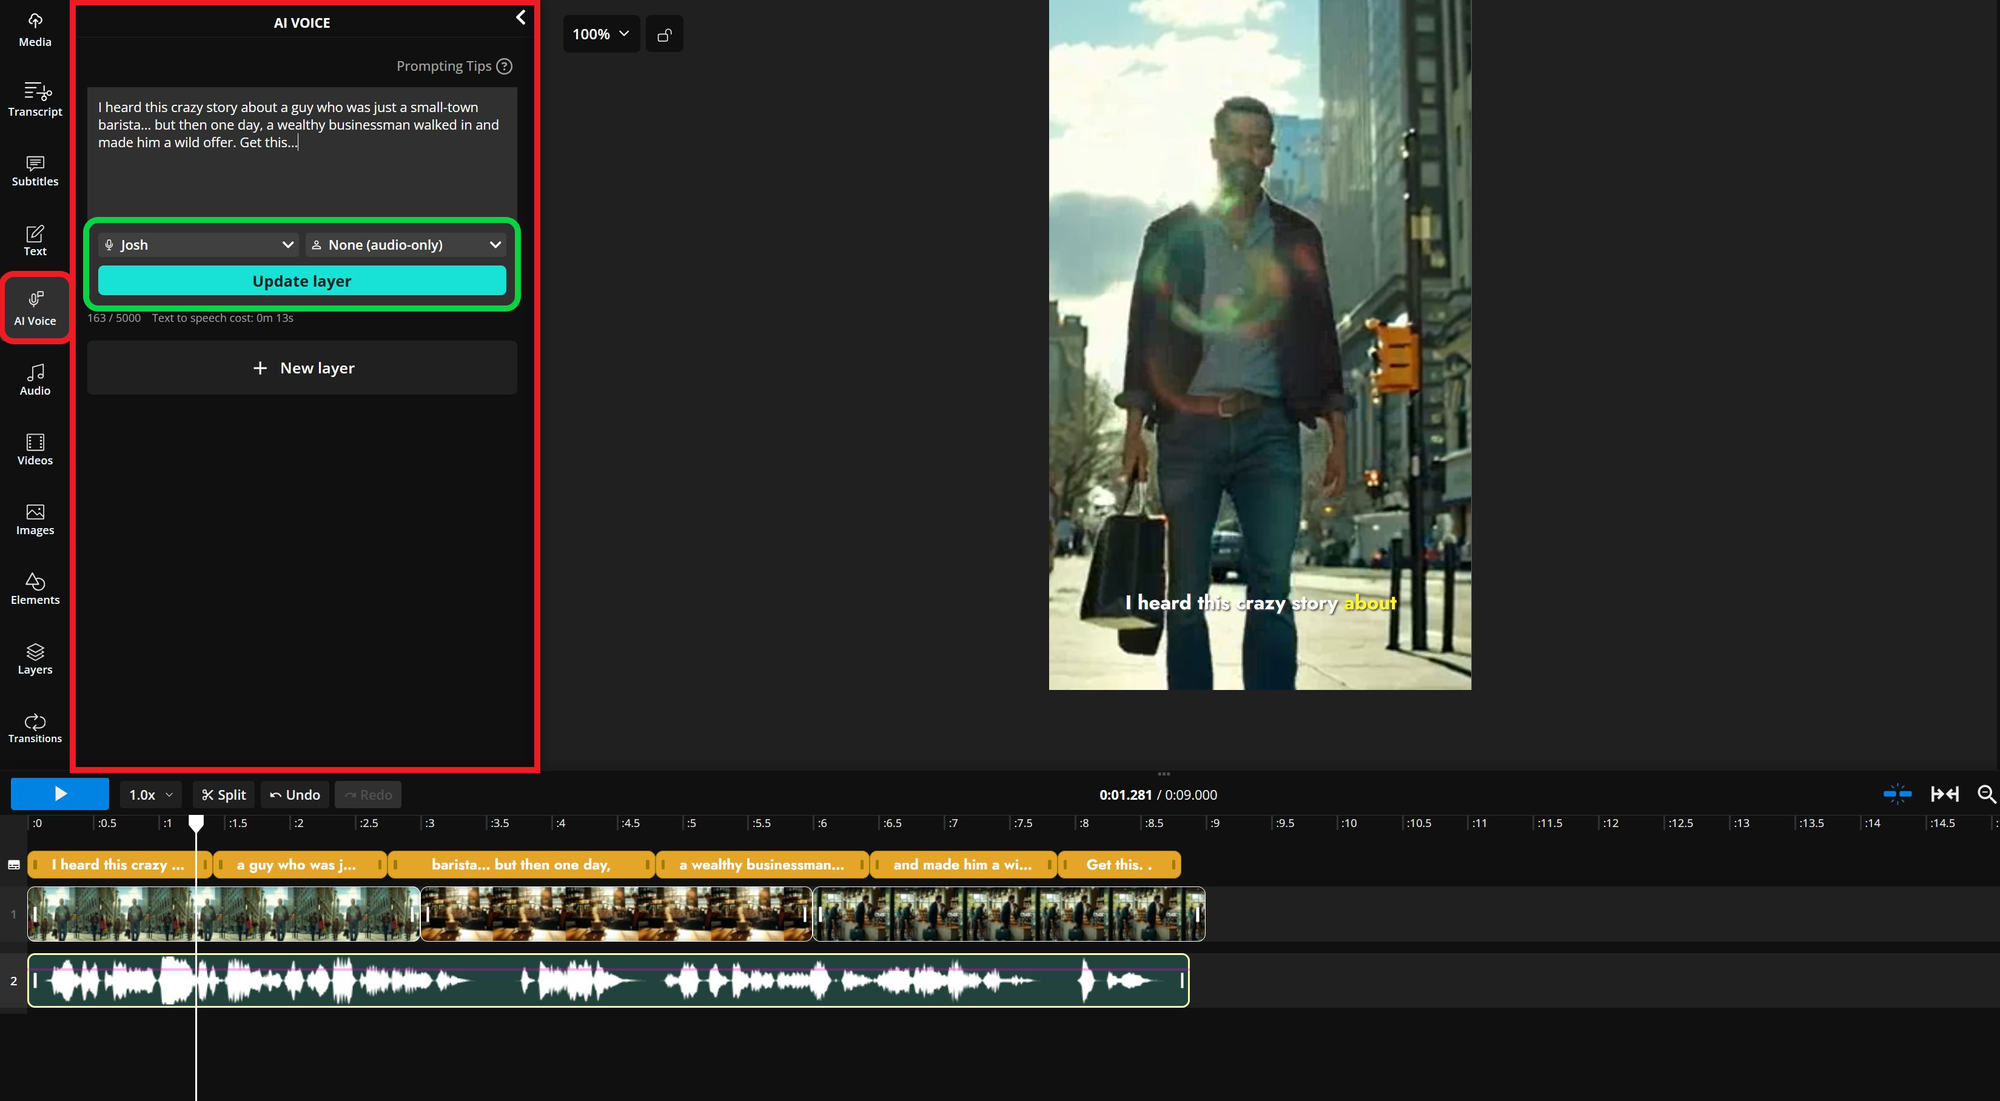Open the Images panel
Image resolution: width=2000 pixels, height=1101 pixels.
[35, 517]
